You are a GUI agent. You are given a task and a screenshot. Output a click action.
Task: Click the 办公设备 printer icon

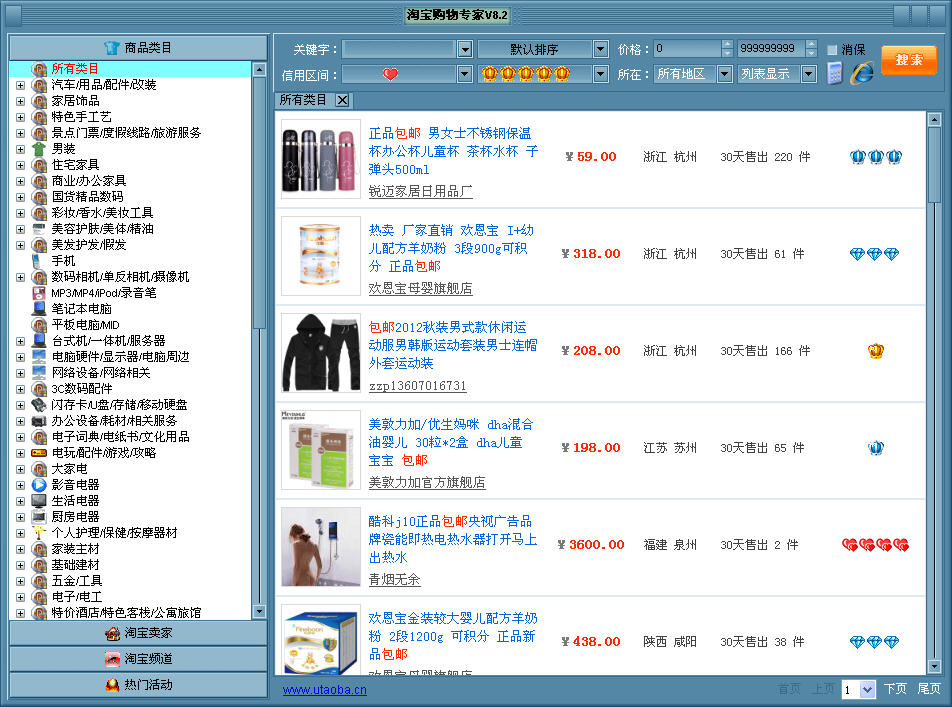[x=39, y=421]
